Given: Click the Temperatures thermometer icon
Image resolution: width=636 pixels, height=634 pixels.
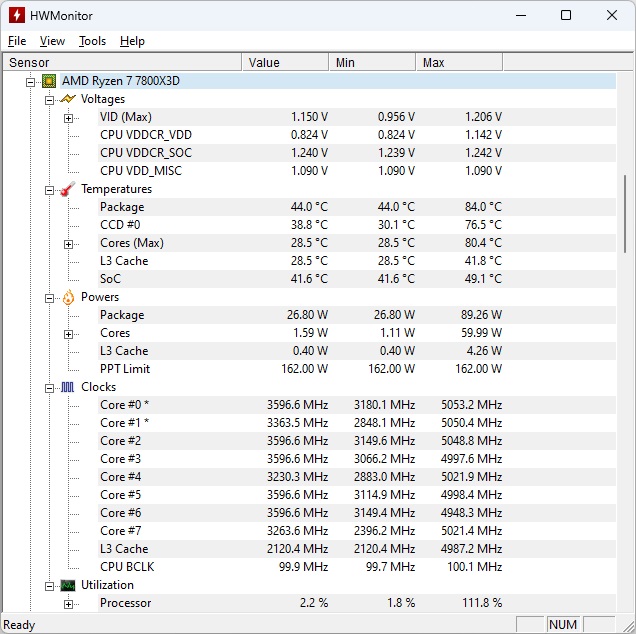Looking at the screenshot, I should [68, 189].
